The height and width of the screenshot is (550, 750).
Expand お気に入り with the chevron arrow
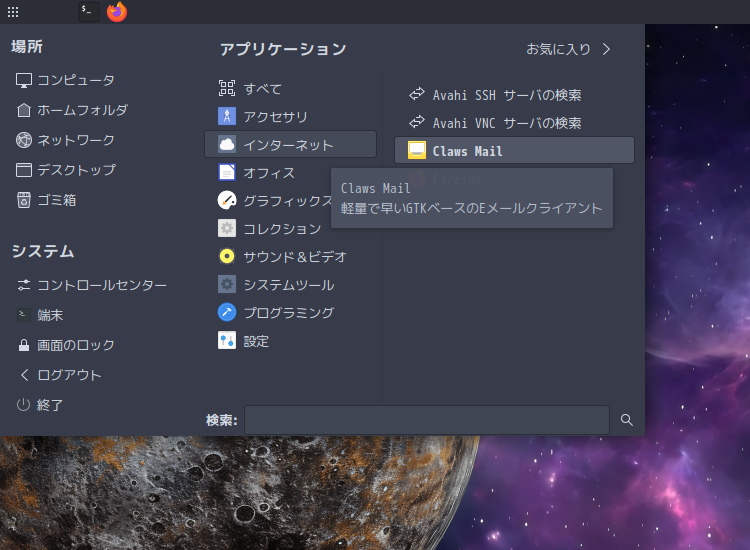tap(607, 49)
